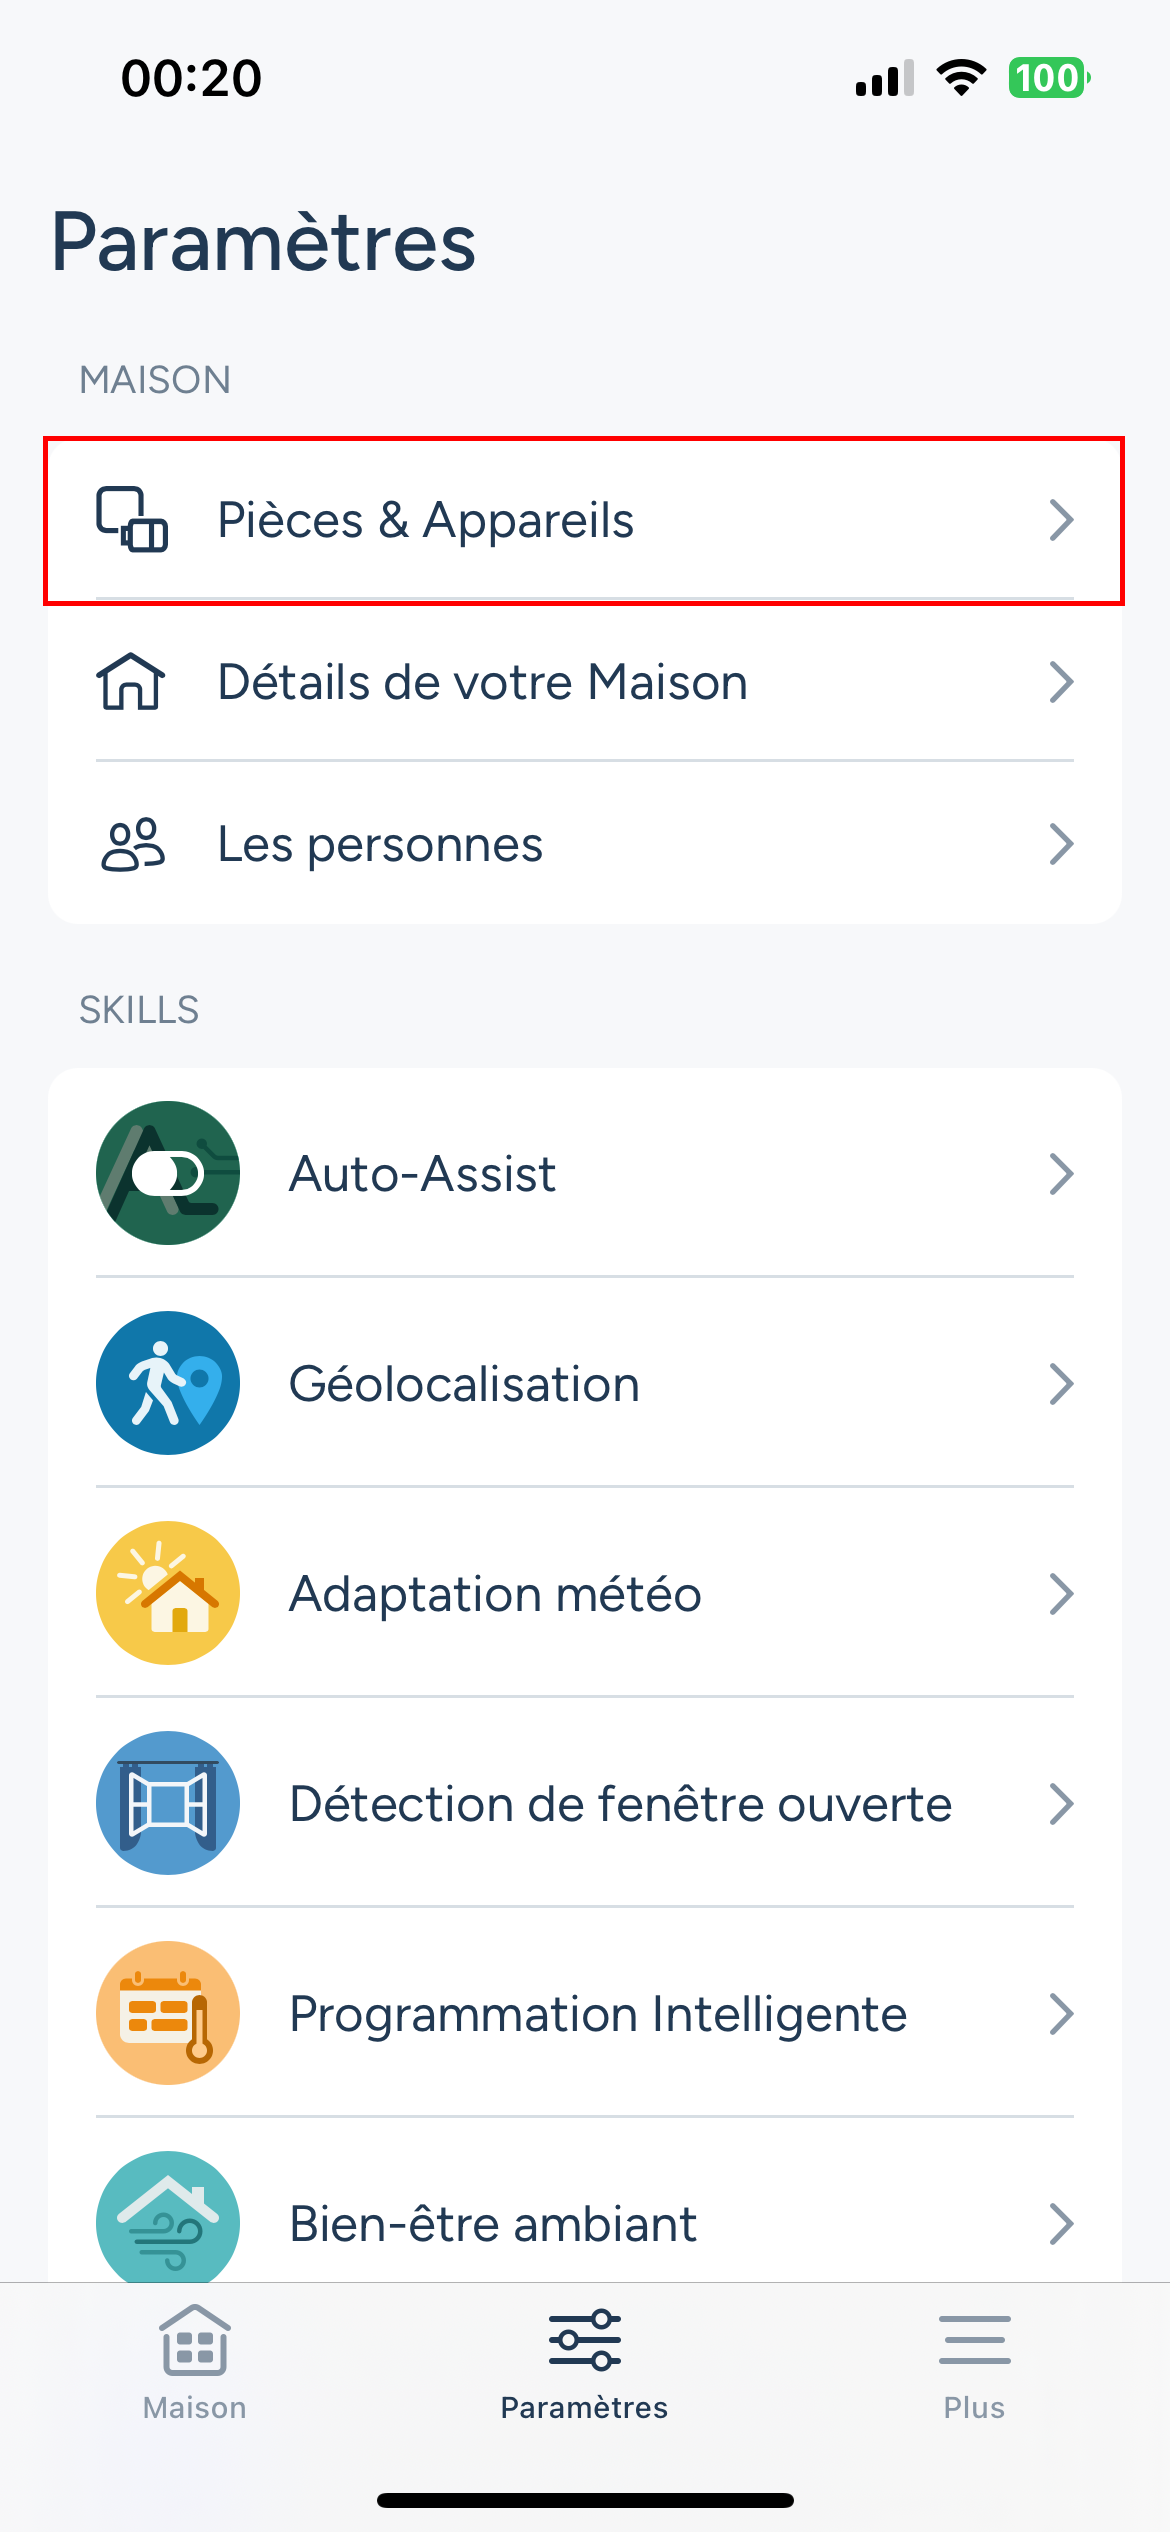Tap the battery indicator in status bar

tap(1048, 78)
